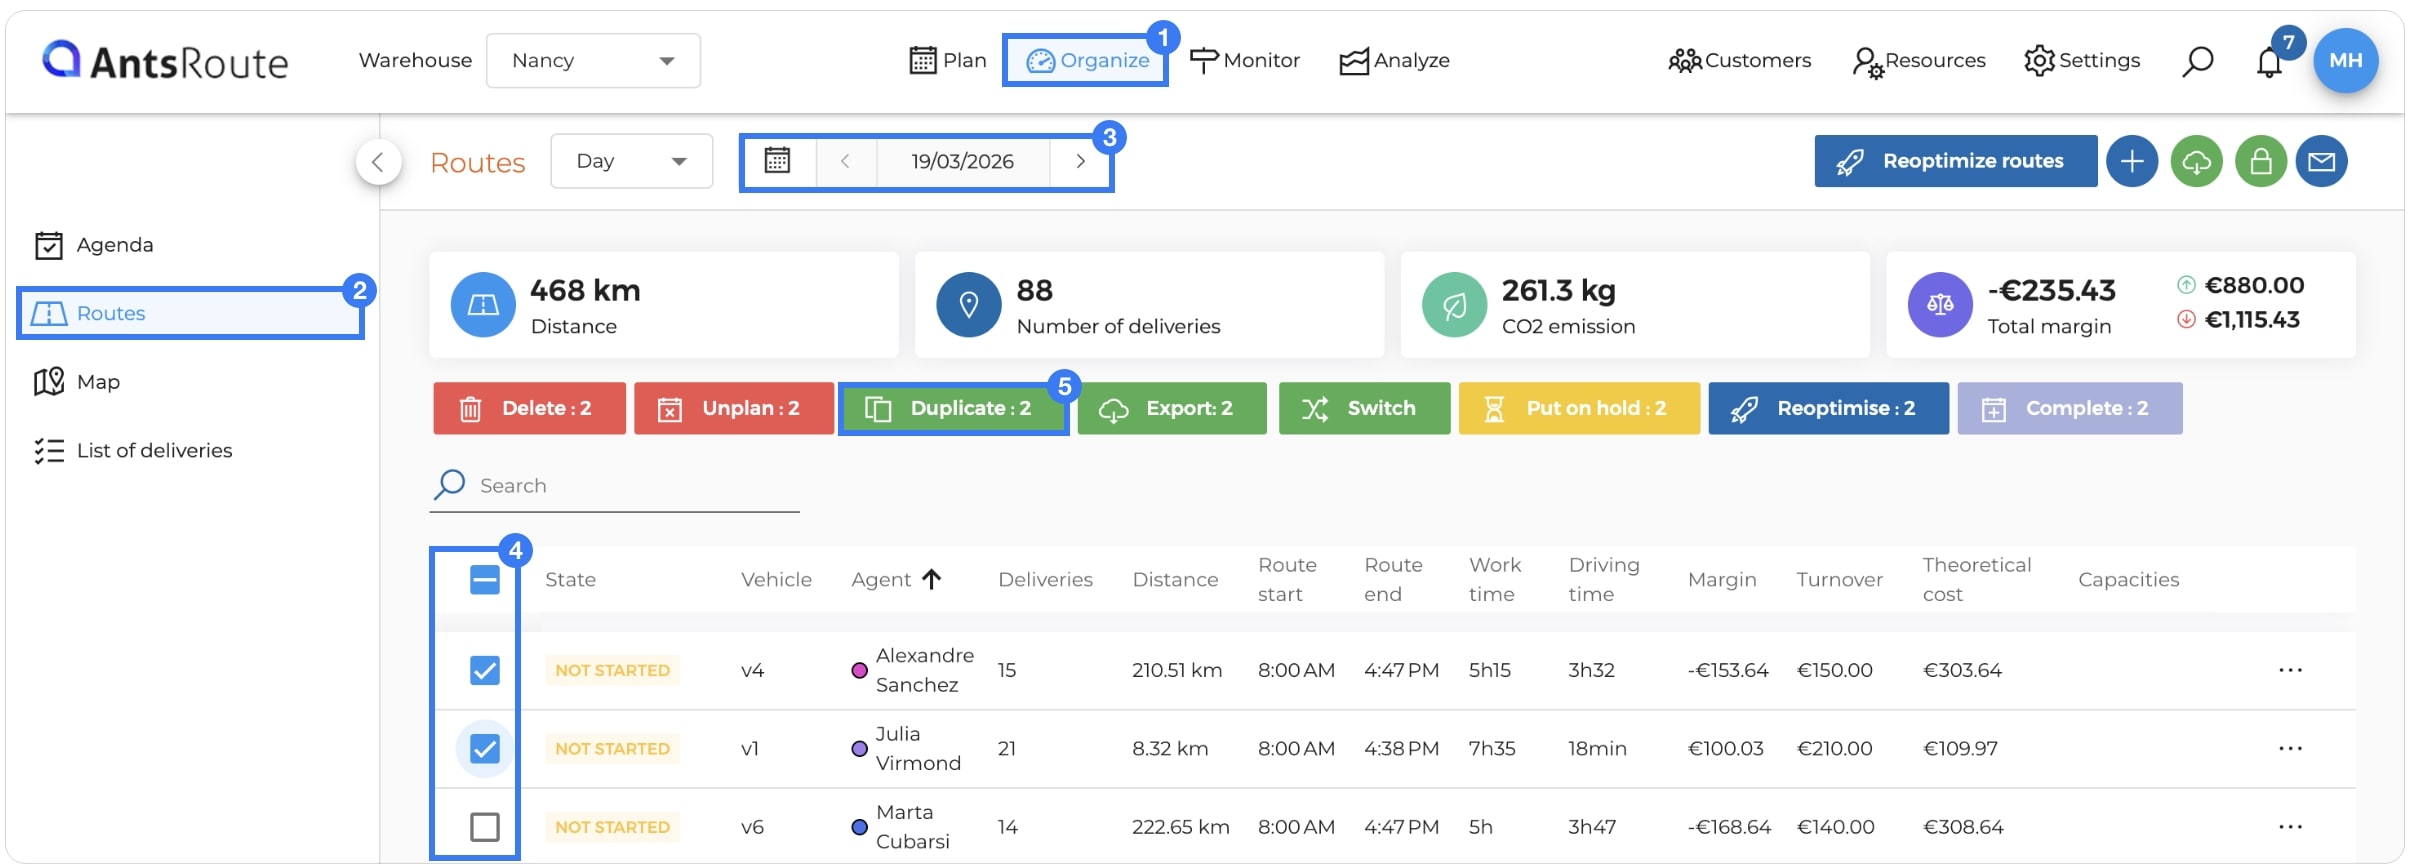The width and height of the screenshot is (2410, 868).
Task: Open the Nancy warehouse dropdown
Action: (x=593, y=61)
